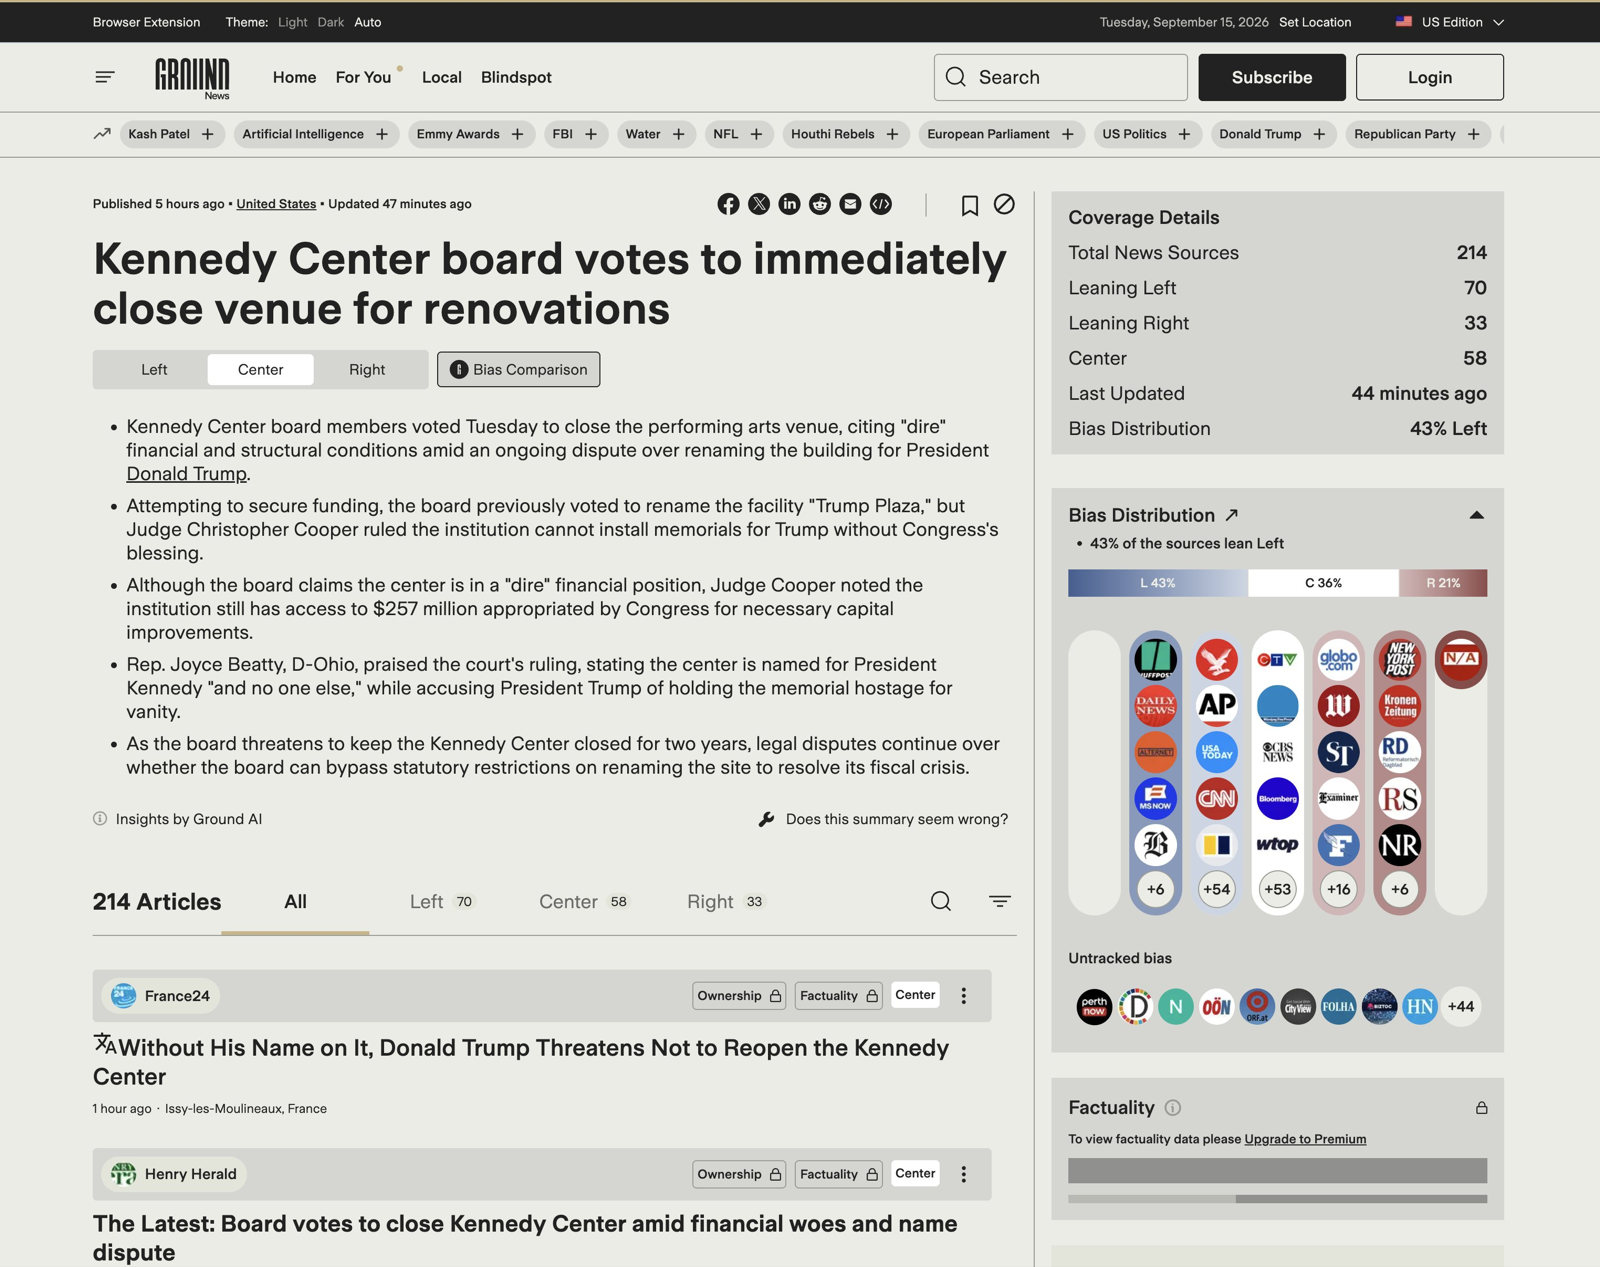This screenshot has height=1267, width=1600.
Task: Click the Subscribe button
Action: click(x=1272, y=77)
